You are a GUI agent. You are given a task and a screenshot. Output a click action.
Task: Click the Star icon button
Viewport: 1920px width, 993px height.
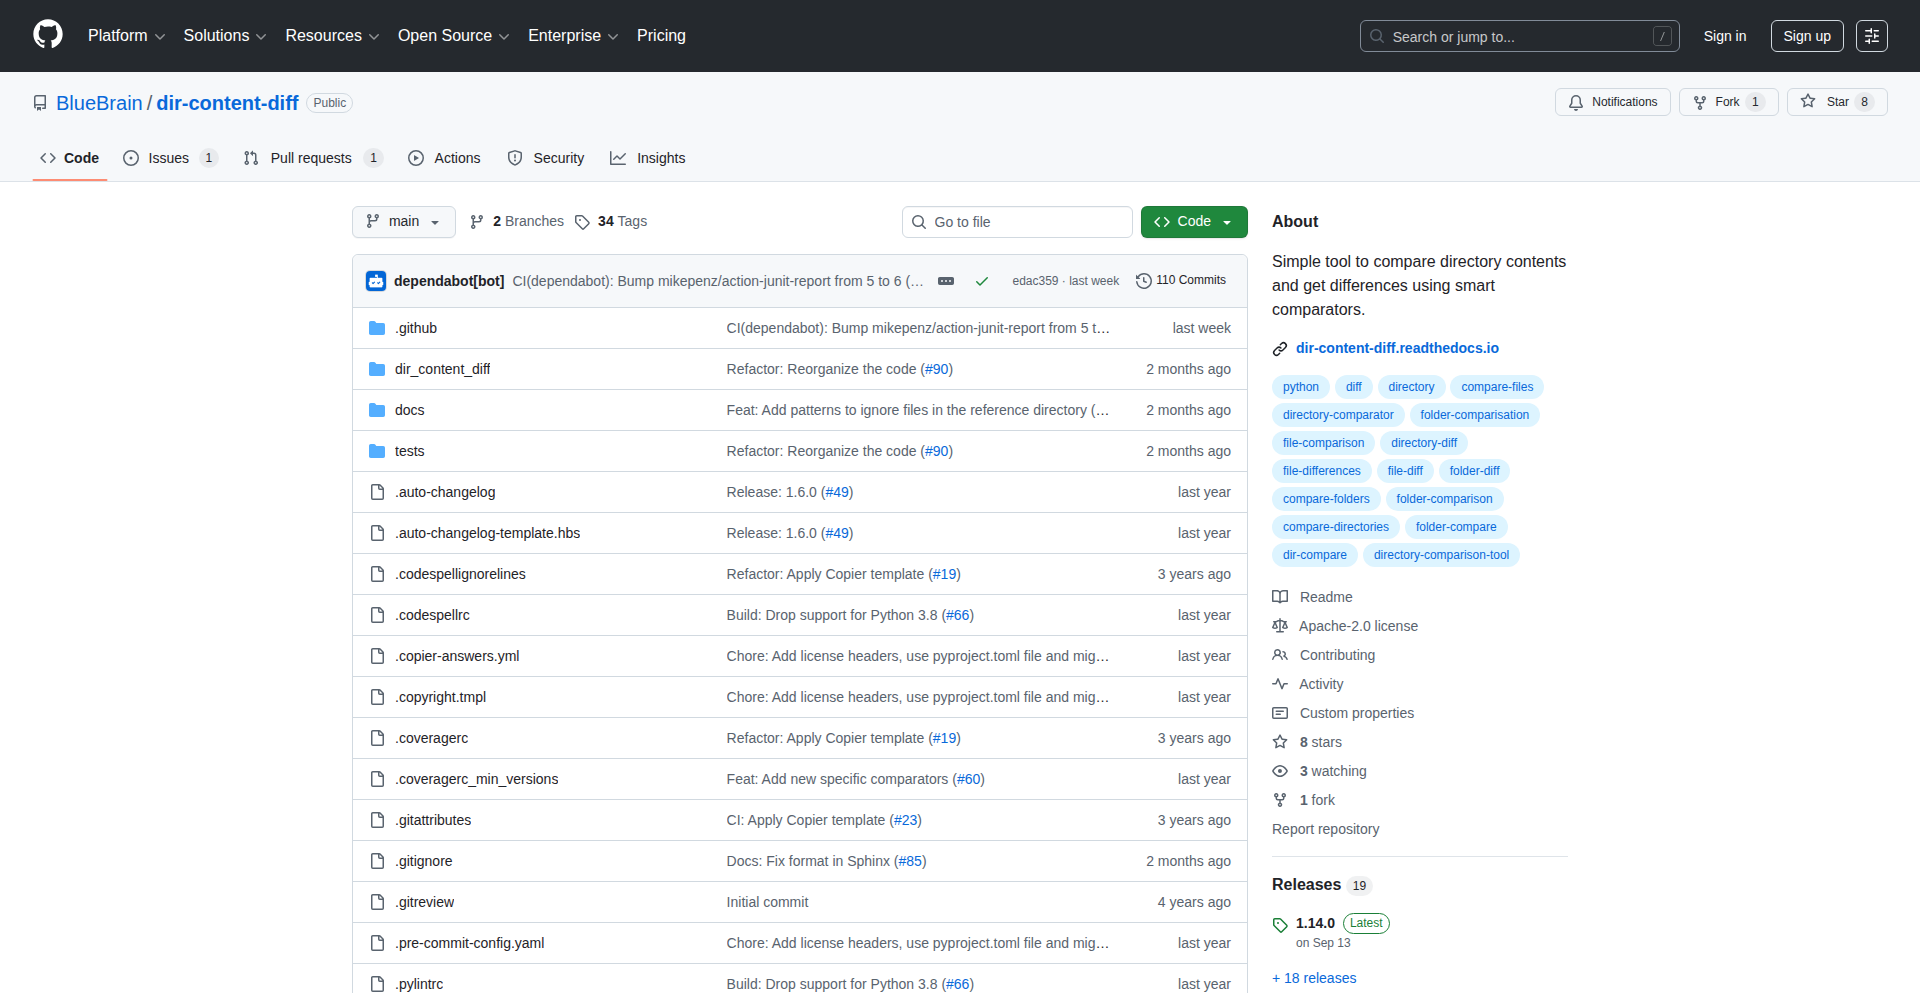coord(1808,102)
